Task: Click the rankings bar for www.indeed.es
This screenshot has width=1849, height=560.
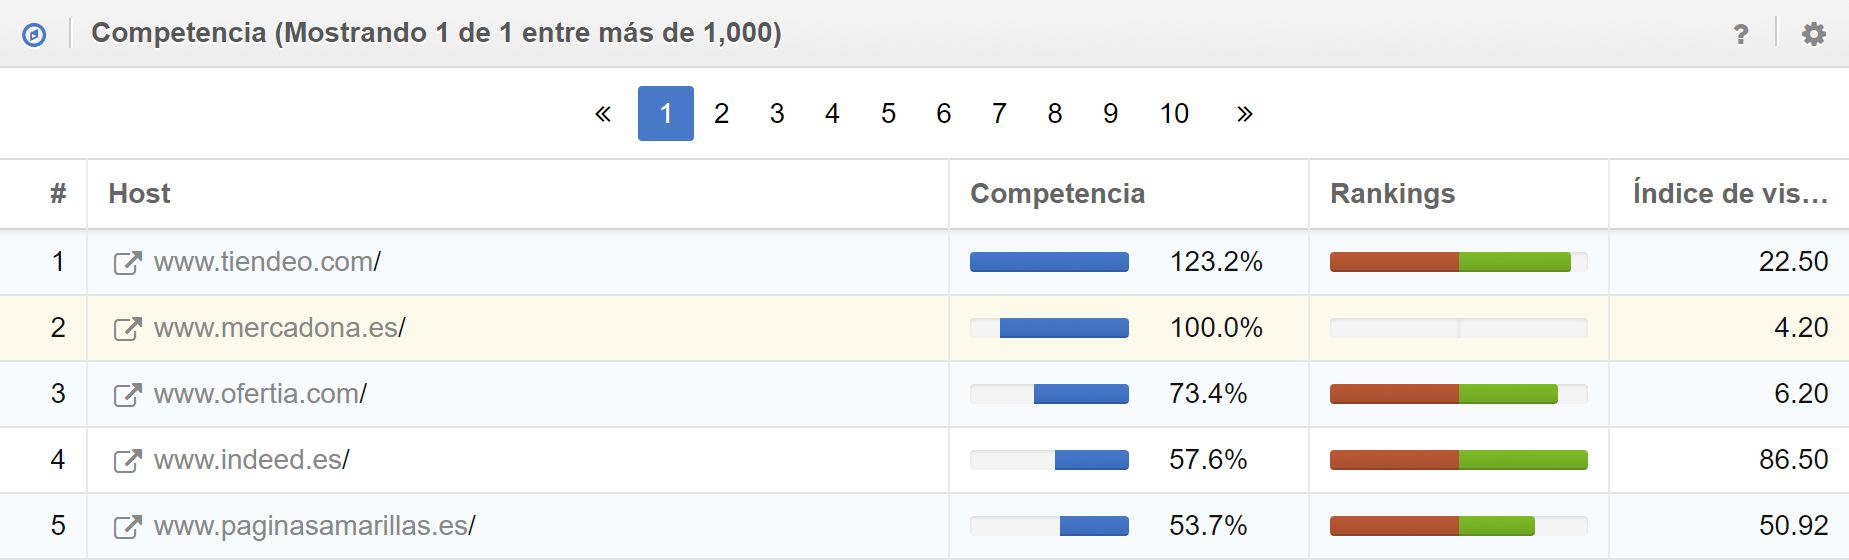Action: point(1458,460)
